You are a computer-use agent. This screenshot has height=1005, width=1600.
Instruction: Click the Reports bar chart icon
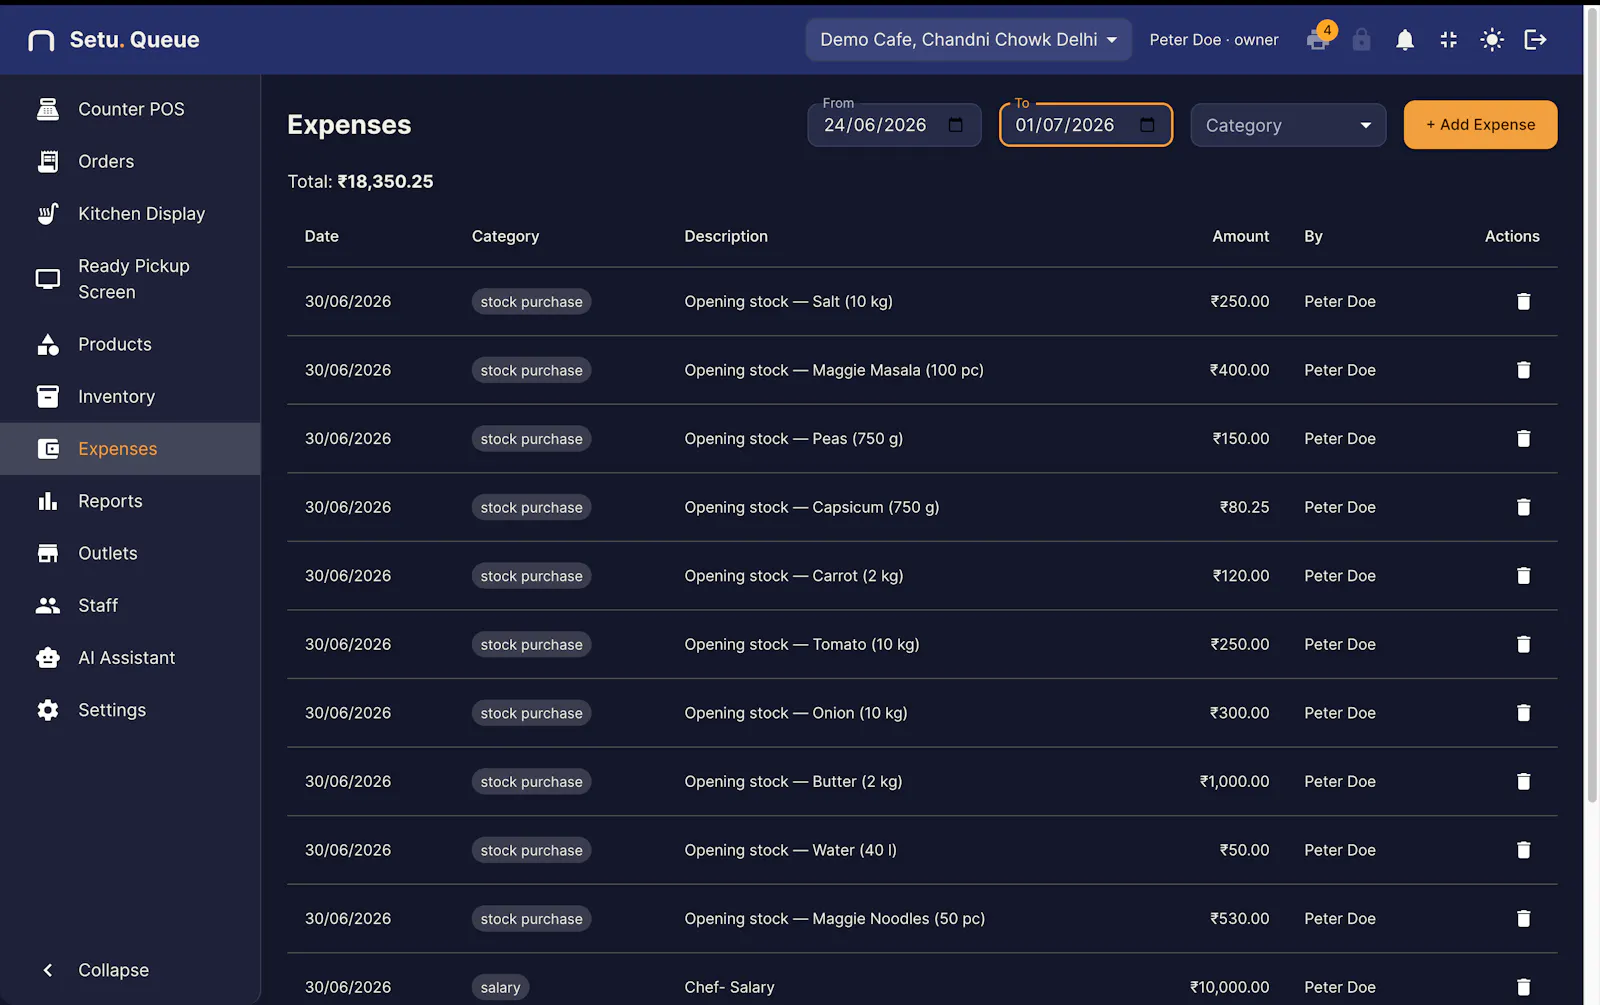[48, 501]
